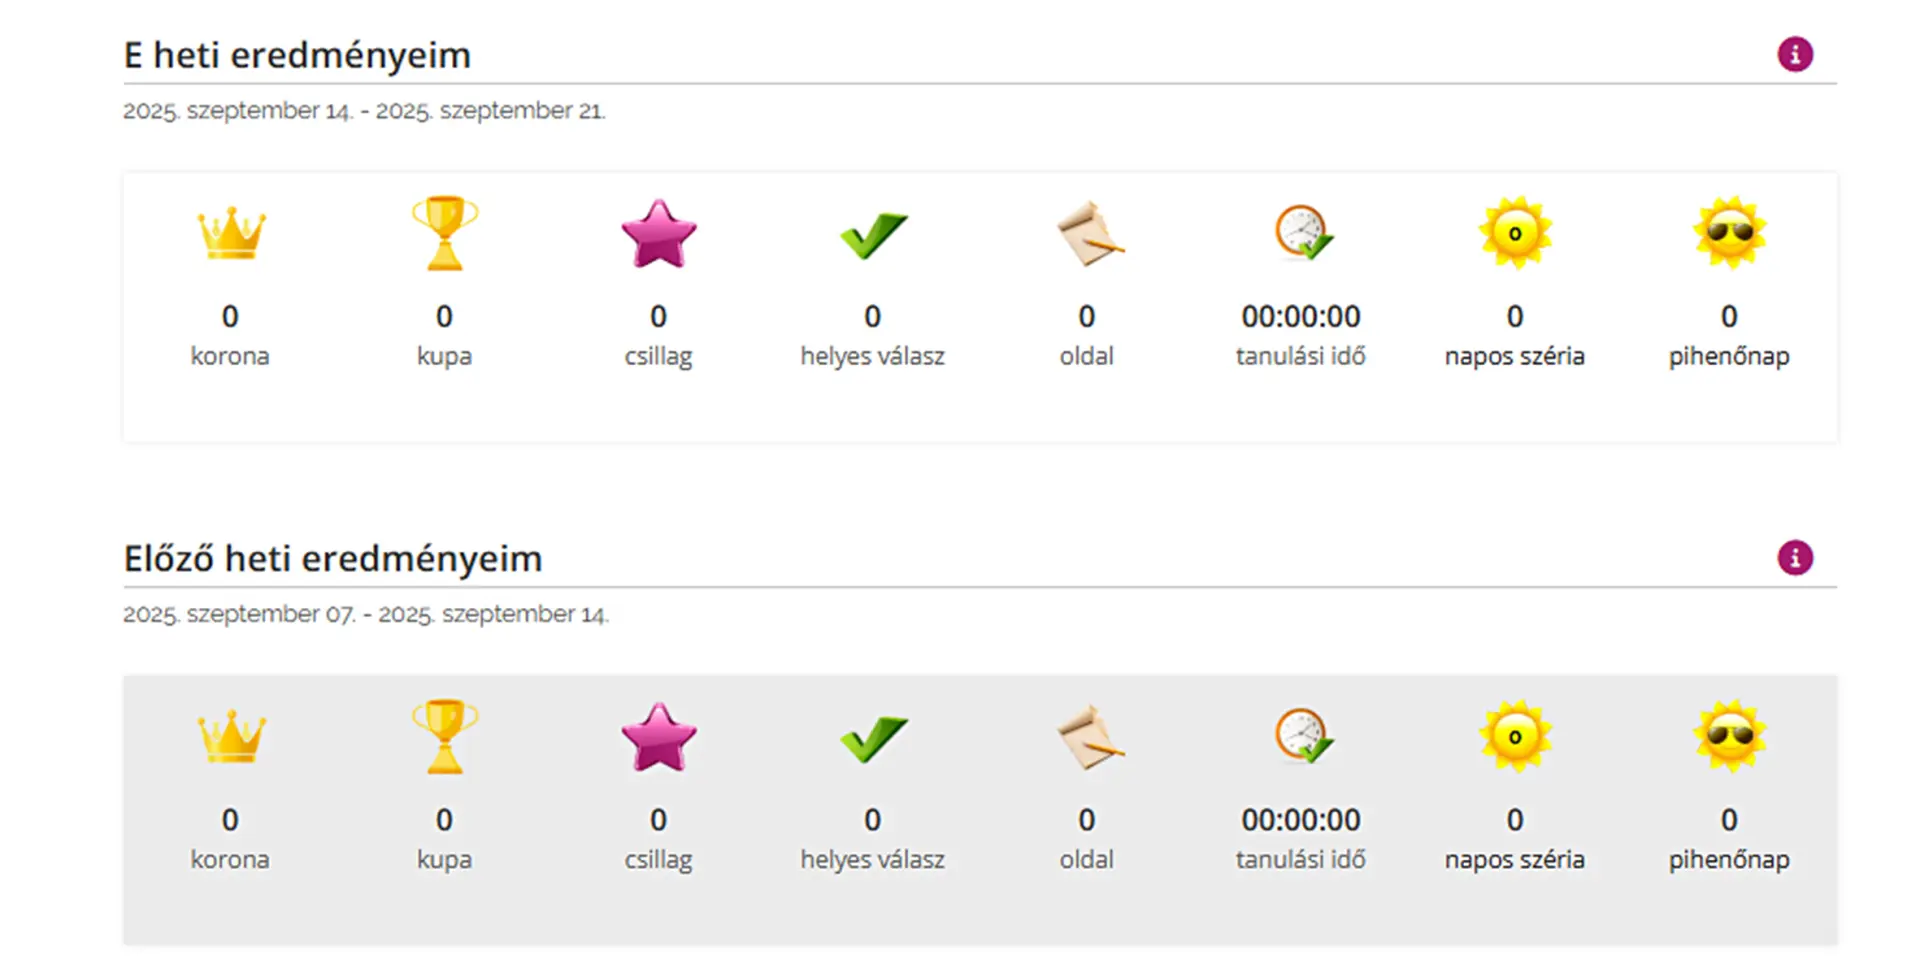The image size is (1920, 960).
Task: Click this week's sunny streak sun icon
Action: click(1515, 233)
